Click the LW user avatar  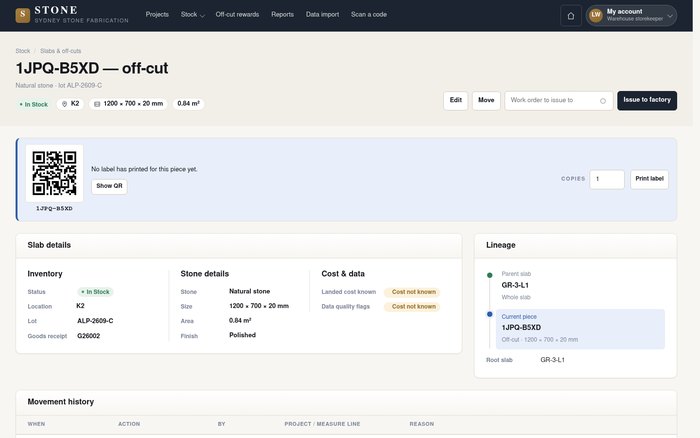[596, 15]
